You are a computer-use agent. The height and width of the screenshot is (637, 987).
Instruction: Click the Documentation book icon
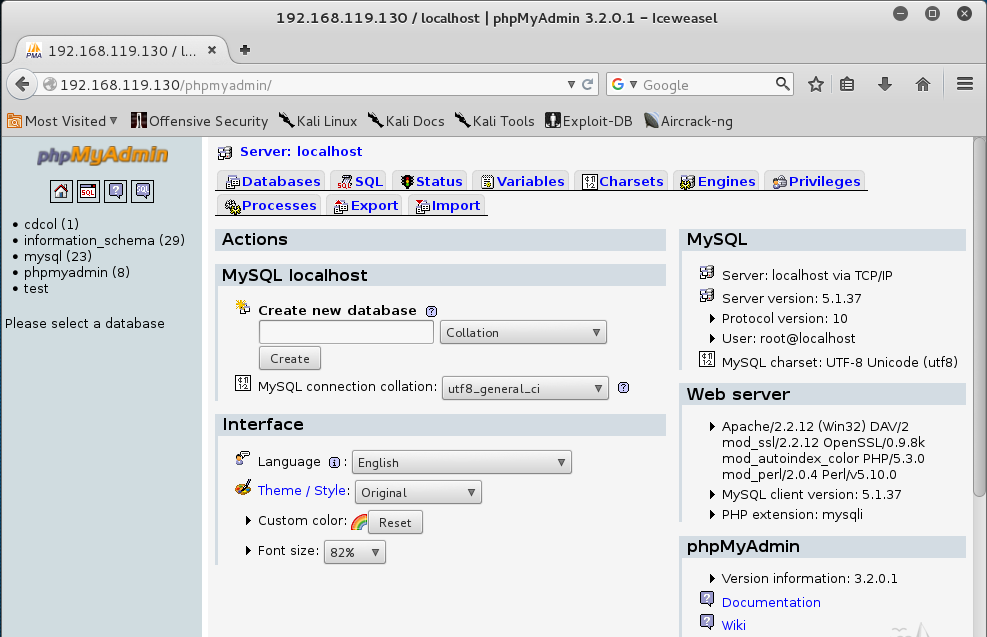pos(707,598)
